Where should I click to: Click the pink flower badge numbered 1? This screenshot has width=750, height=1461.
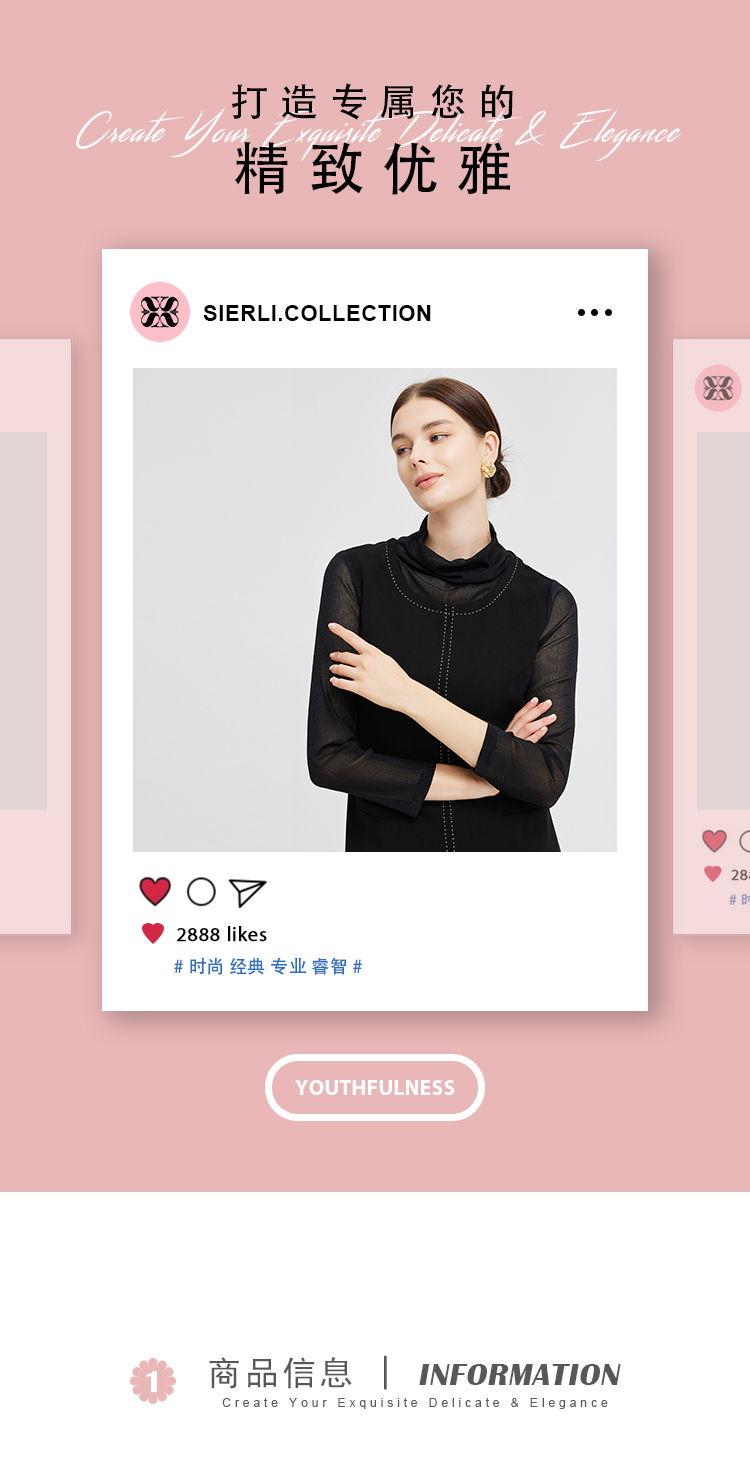point(153,1381)
